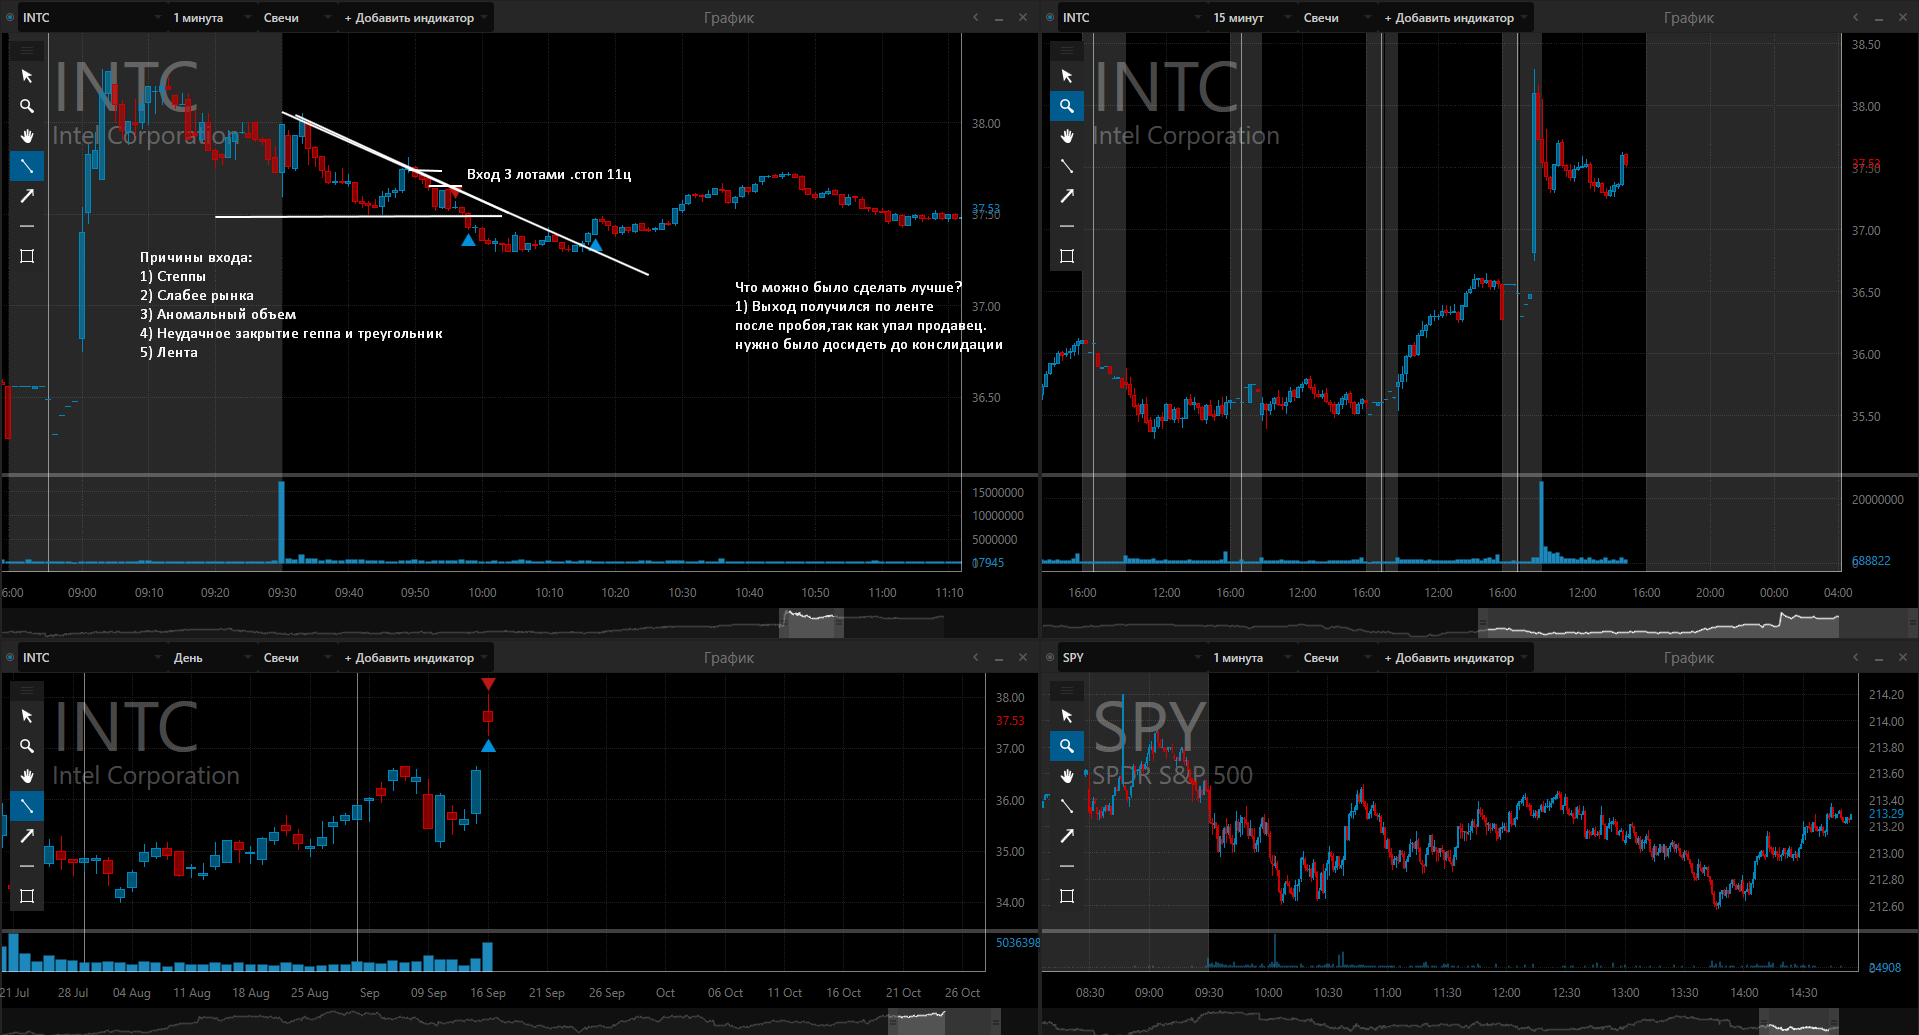The width and height of the screenshot is (1919, 1035).
Task: Pick the hand tool in INTC 15-minute chart
Action: click(1067, 136)
